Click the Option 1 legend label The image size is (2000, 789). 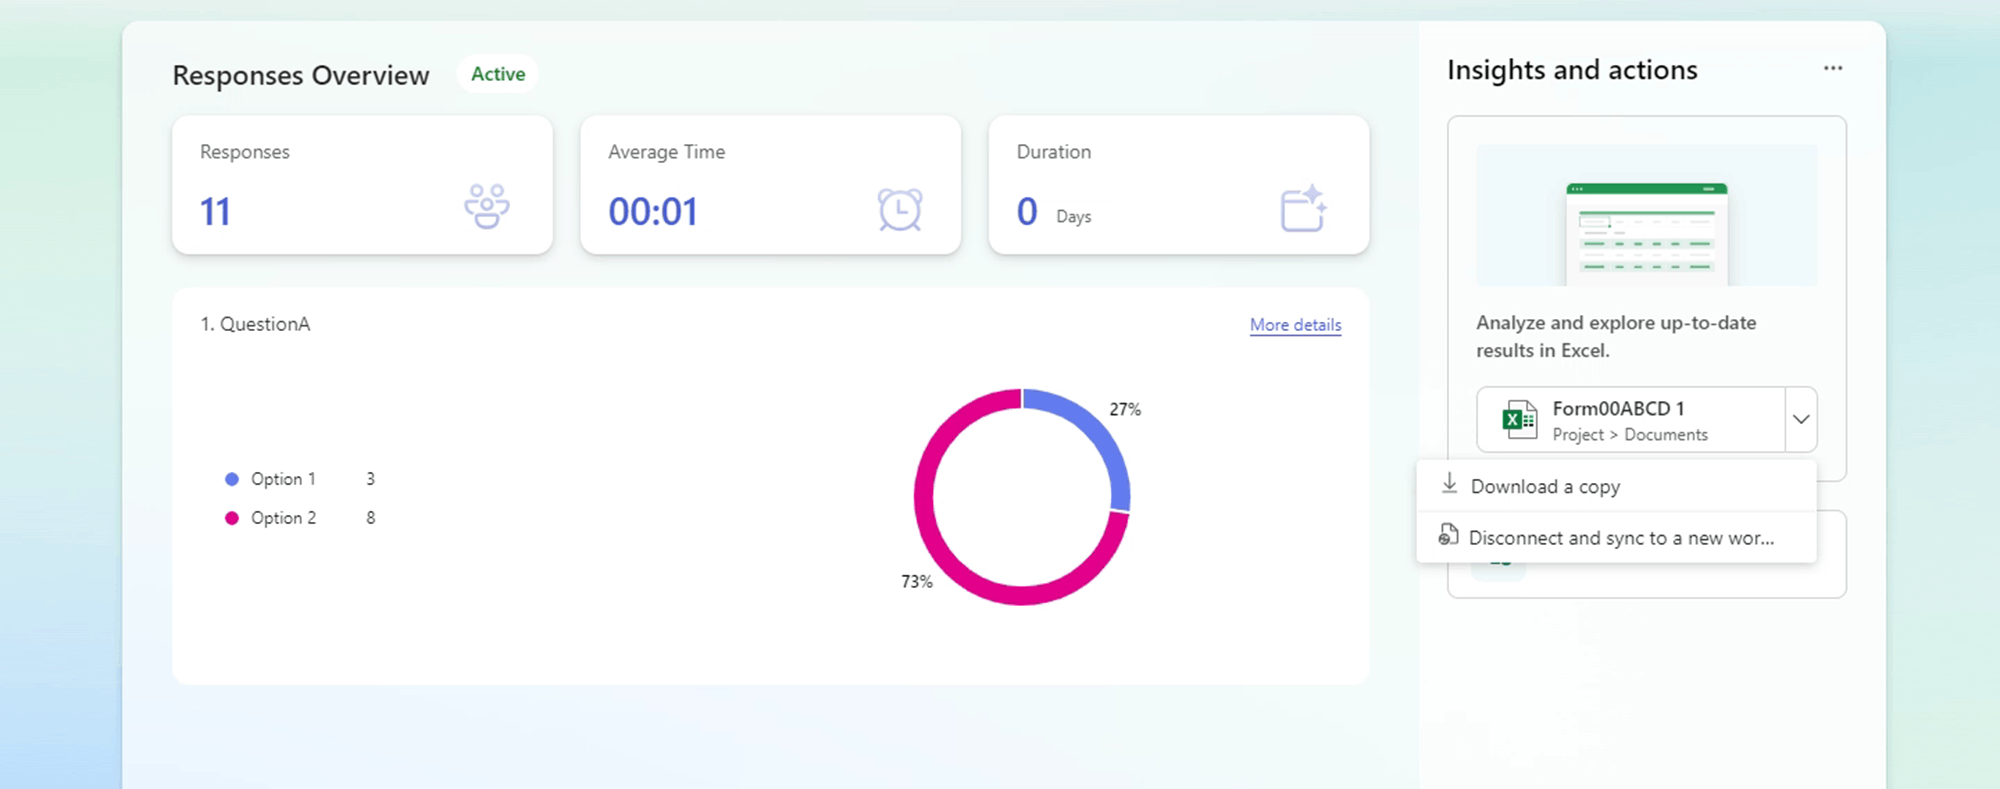click(x=283, y=479)
